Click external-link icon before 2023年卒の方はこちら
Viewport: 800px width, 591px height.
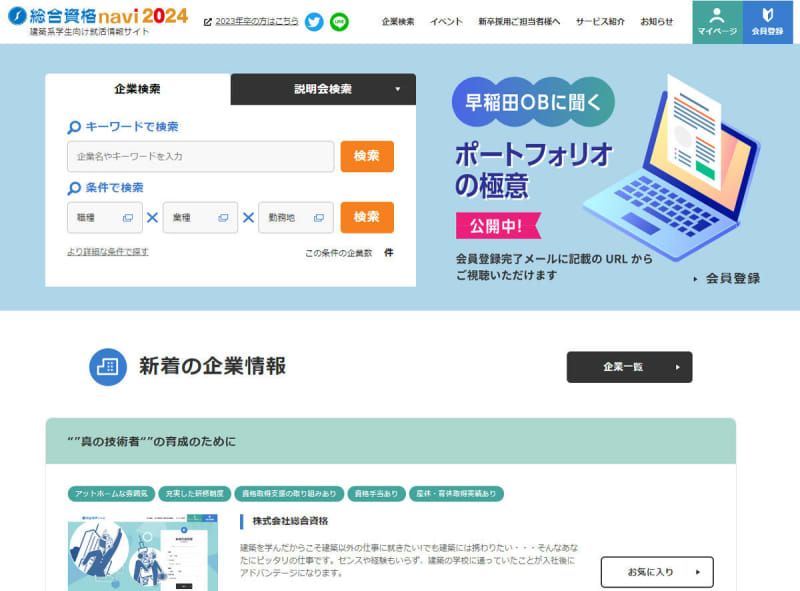[x=208, y=22]
